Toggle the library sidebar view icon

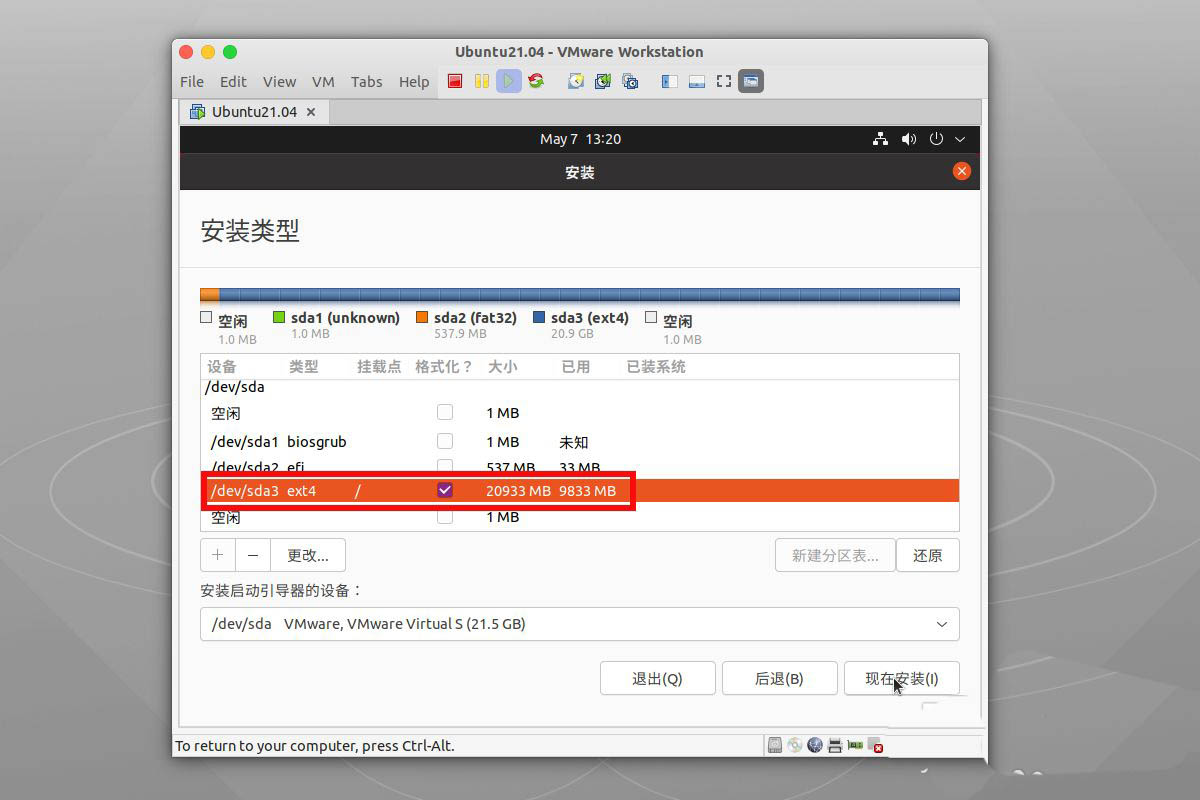coord(670,81)
